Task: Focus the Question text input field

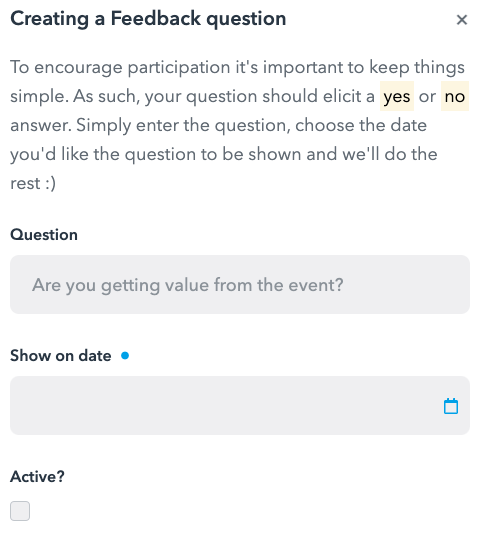Action: coord(240,284)
